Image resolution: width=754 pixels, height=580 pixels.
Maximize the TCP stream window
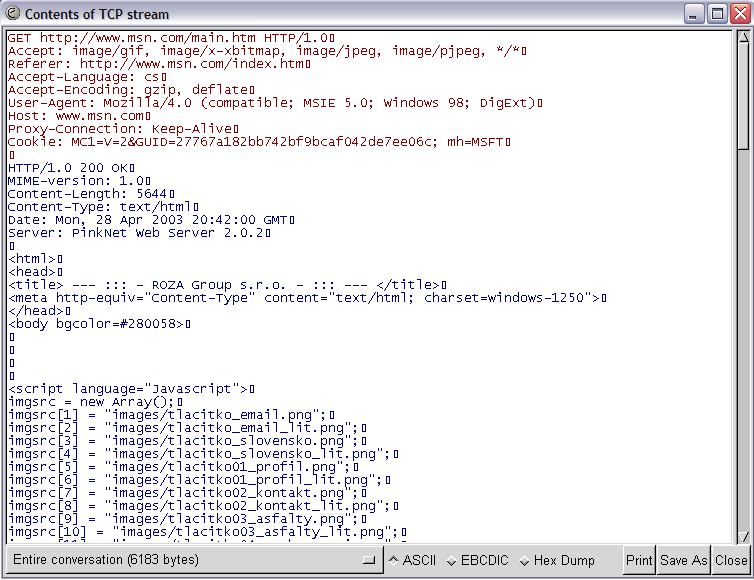pyautogui.click(x=716, y=14)
